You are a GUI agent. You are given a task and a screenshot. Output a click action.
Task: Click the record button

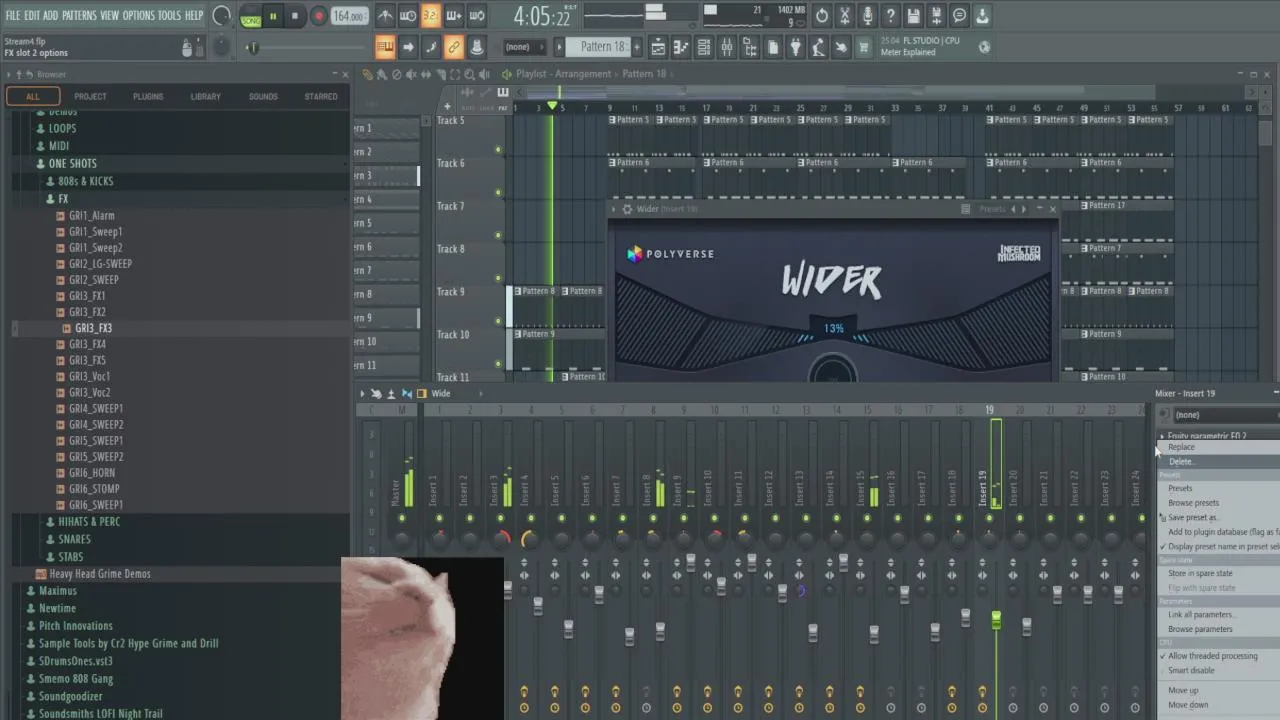pos(319,16)
